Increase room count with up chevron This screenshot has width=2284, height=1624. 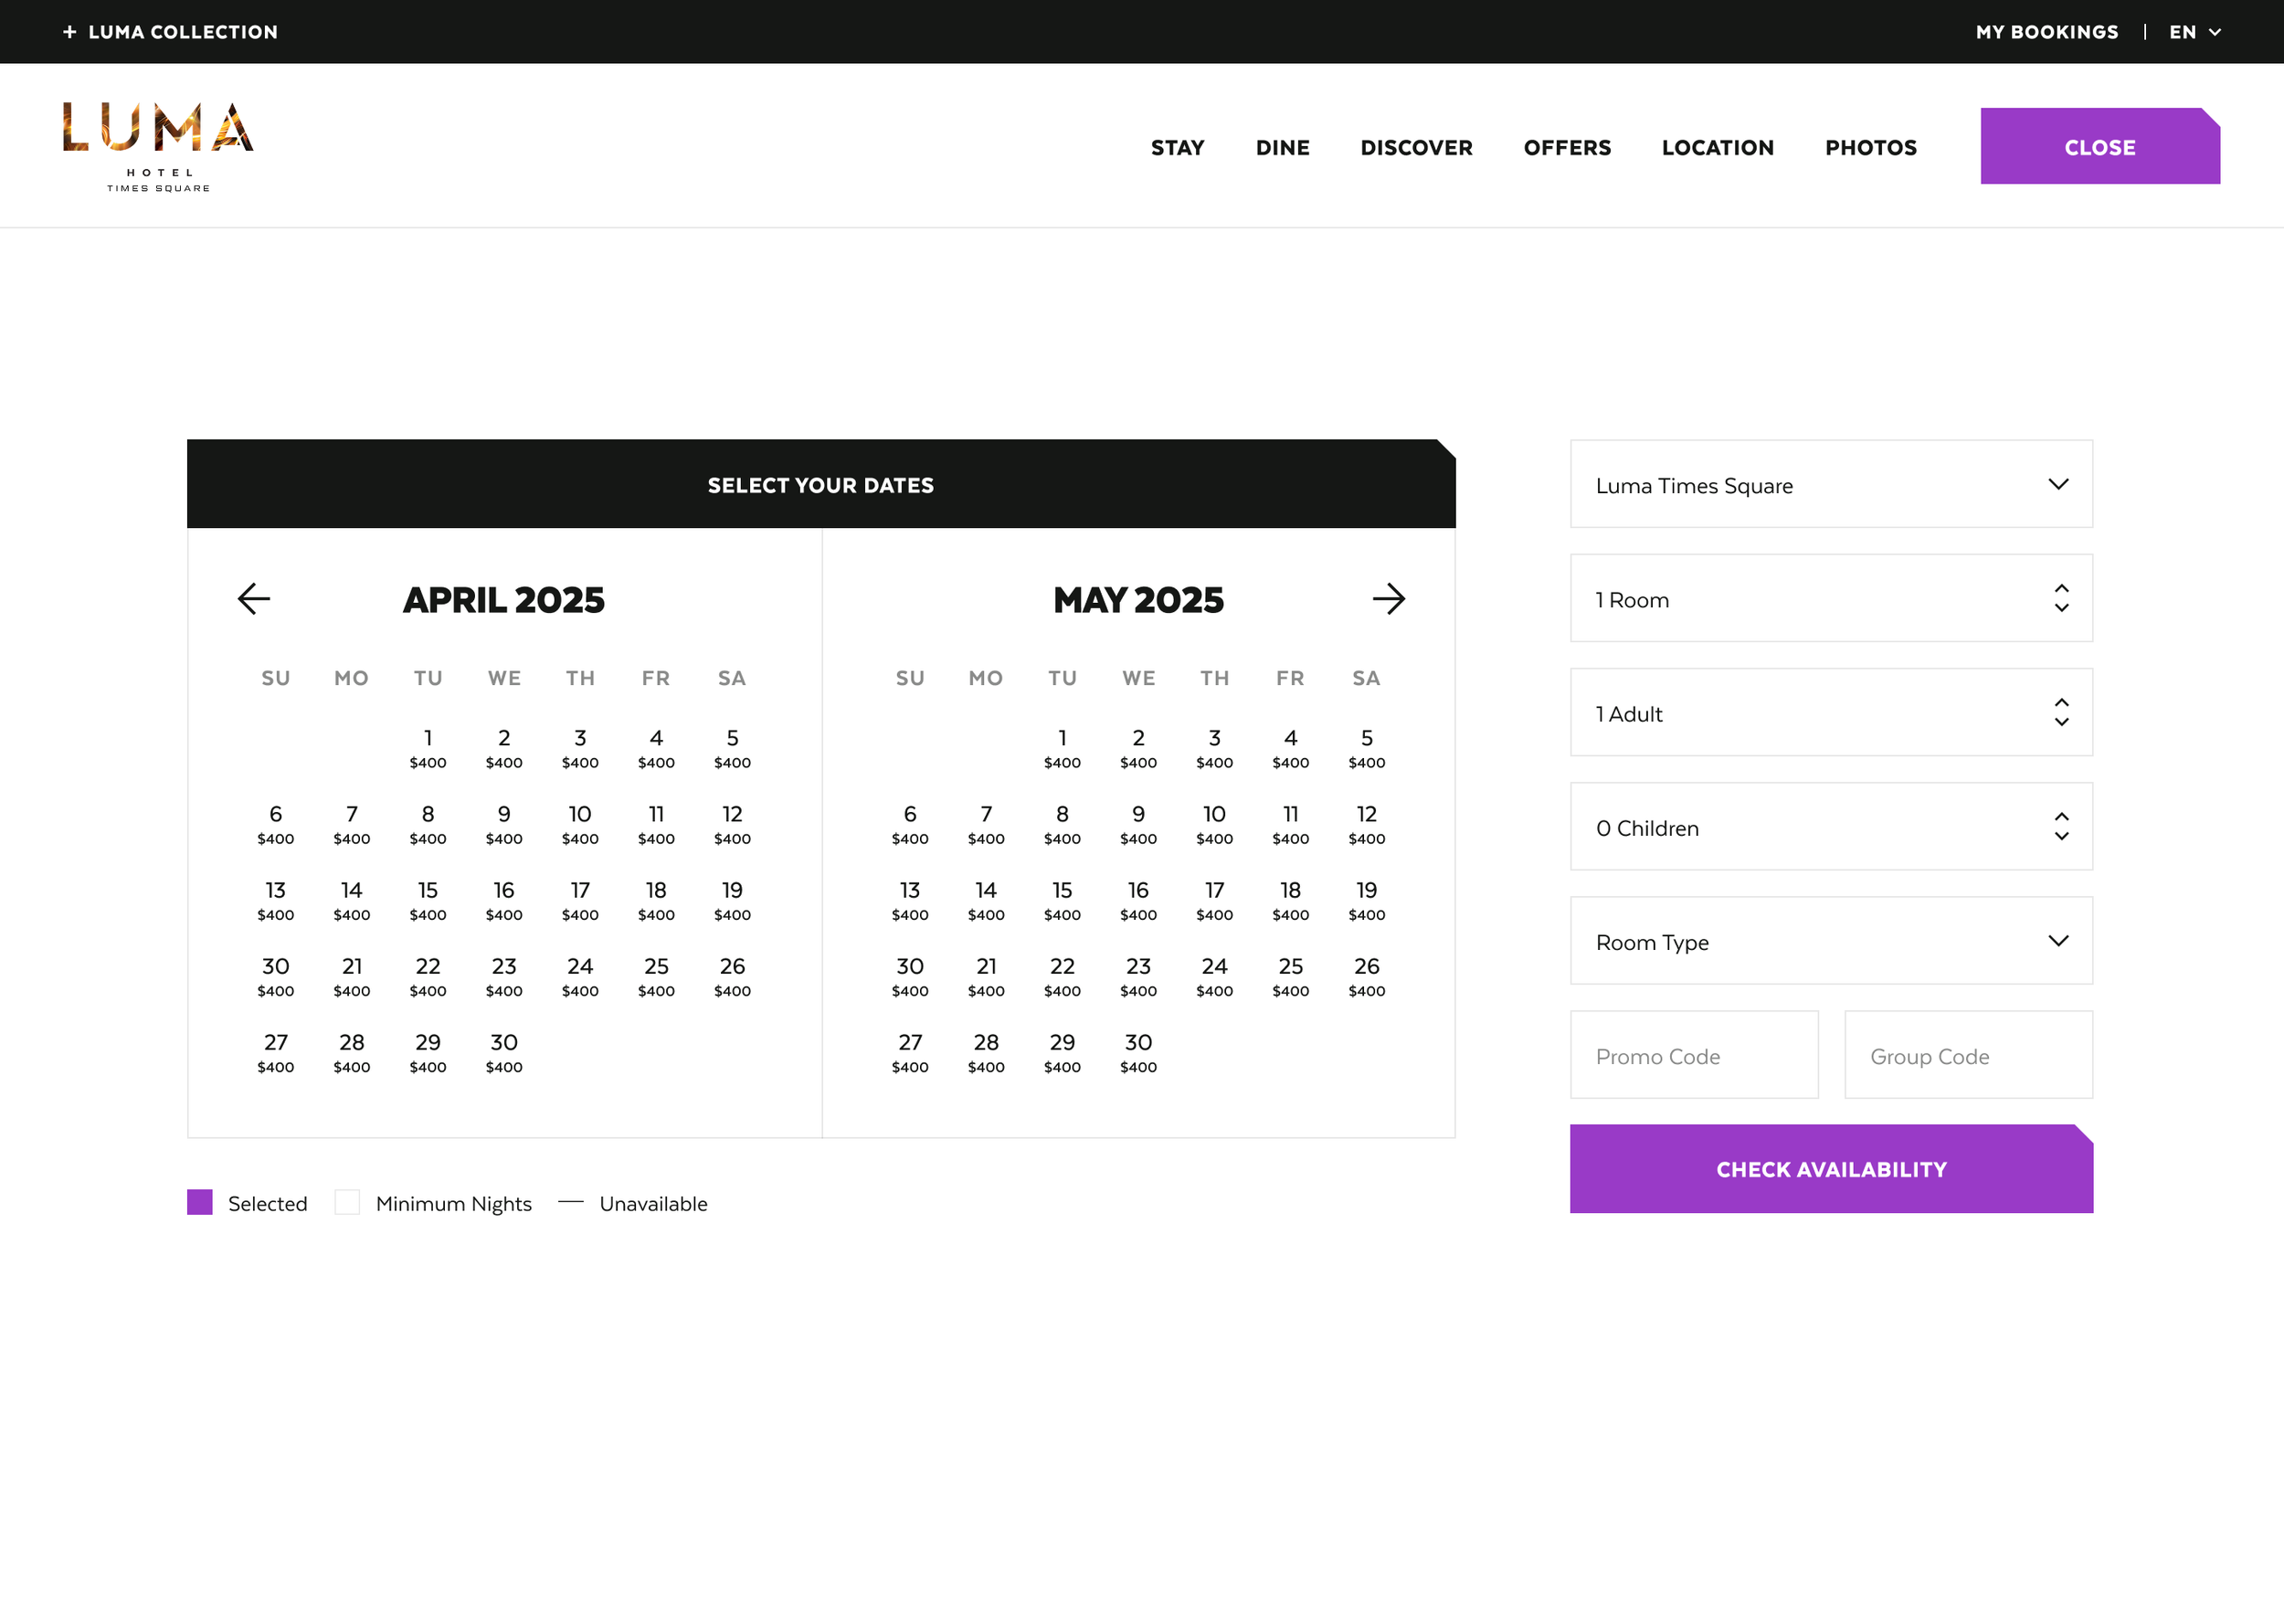(2061, 588)
